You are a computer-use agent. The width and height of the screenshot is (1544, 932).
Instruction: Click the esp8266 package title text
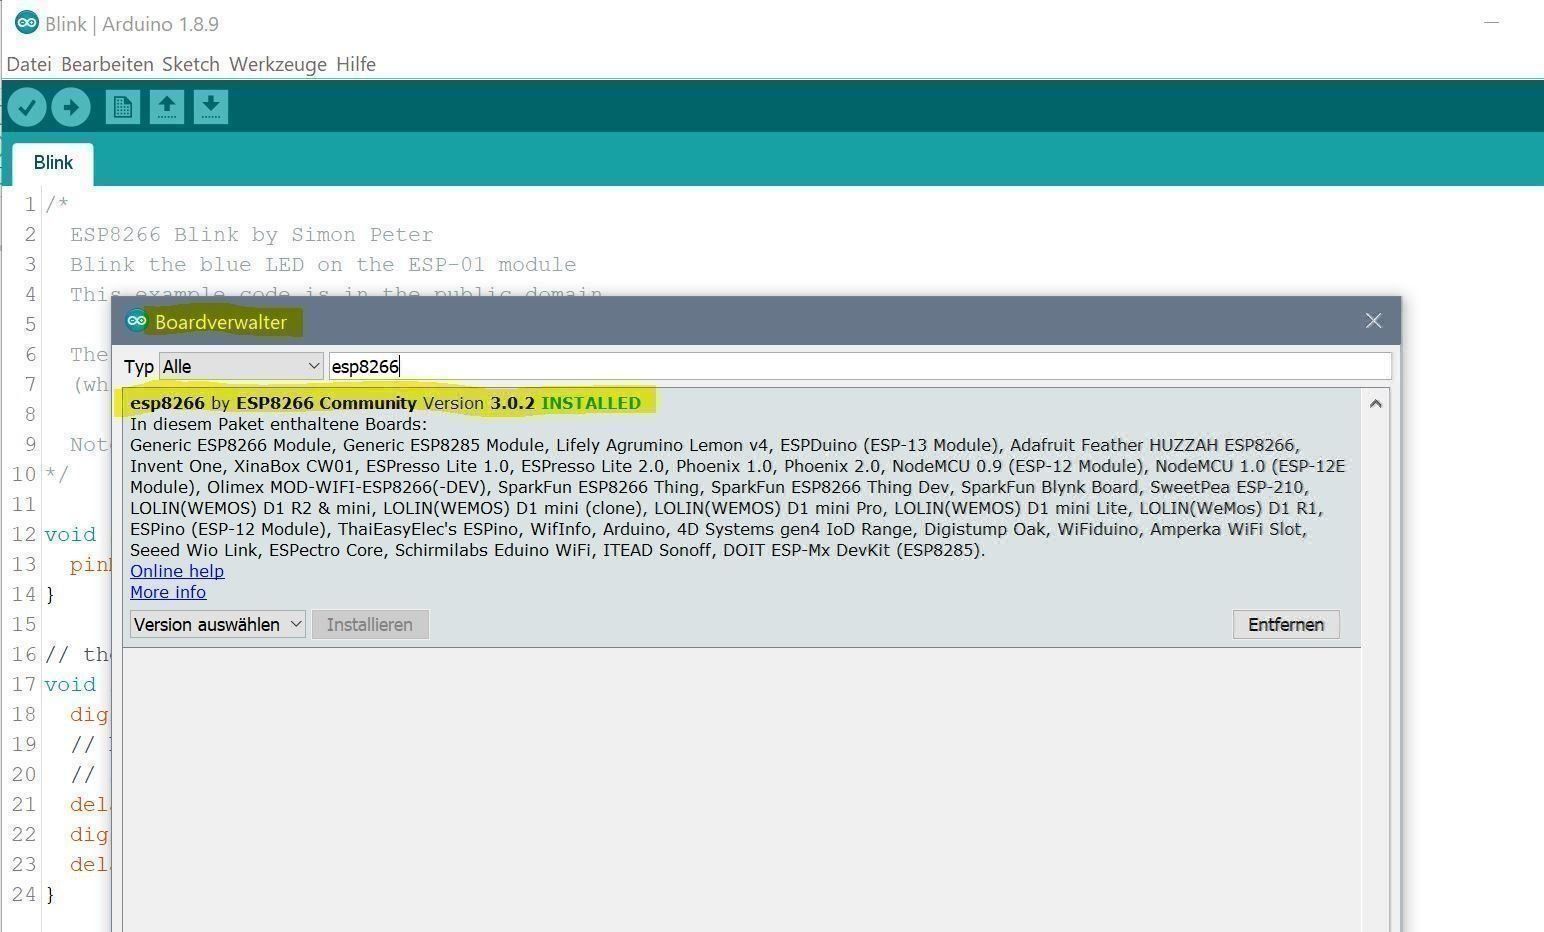pos(167,403)
